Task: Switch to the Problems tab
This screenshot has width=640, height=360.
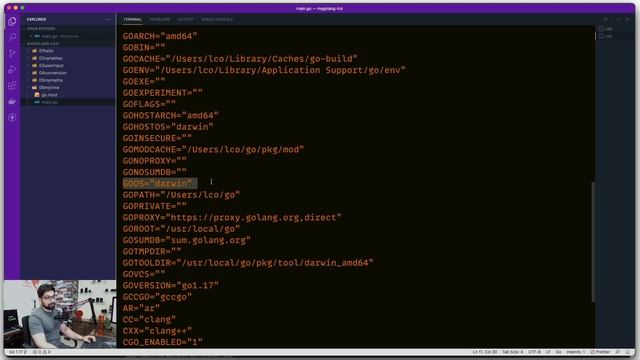Action: tap(160, 19)
